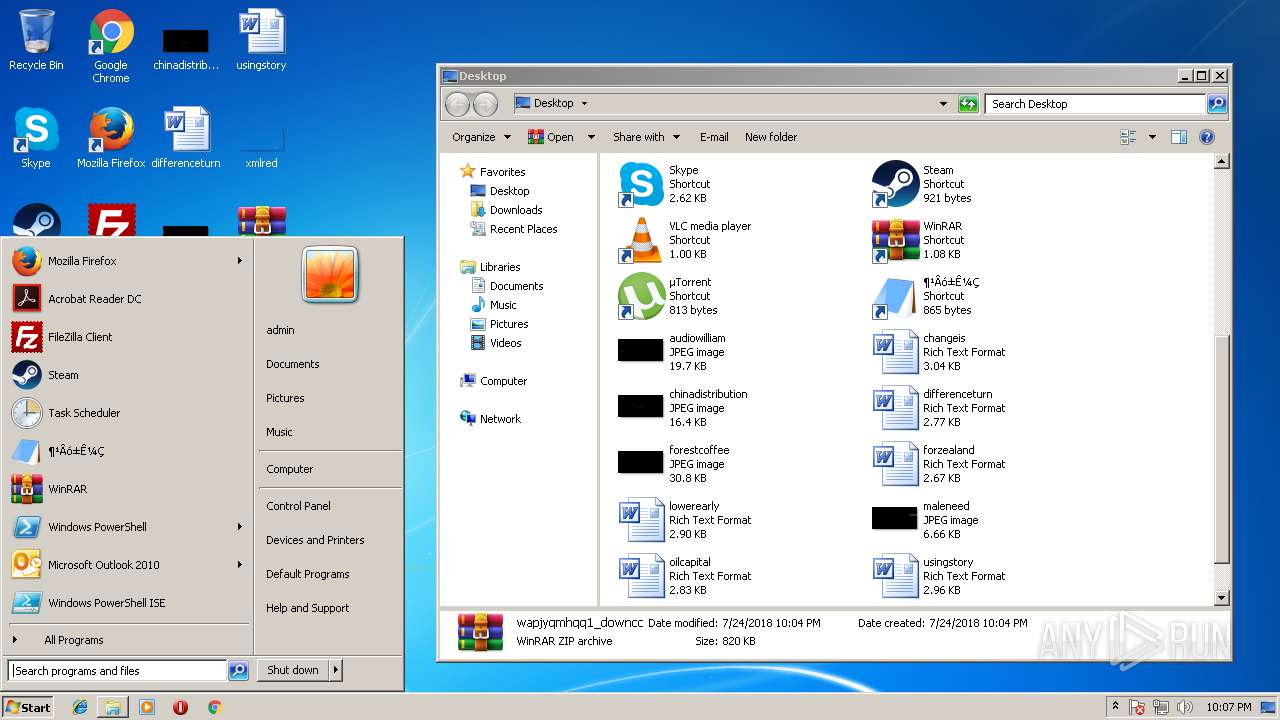The image size is (1280, 720).
Task: Click the Start button
Action: coord(28,707)
